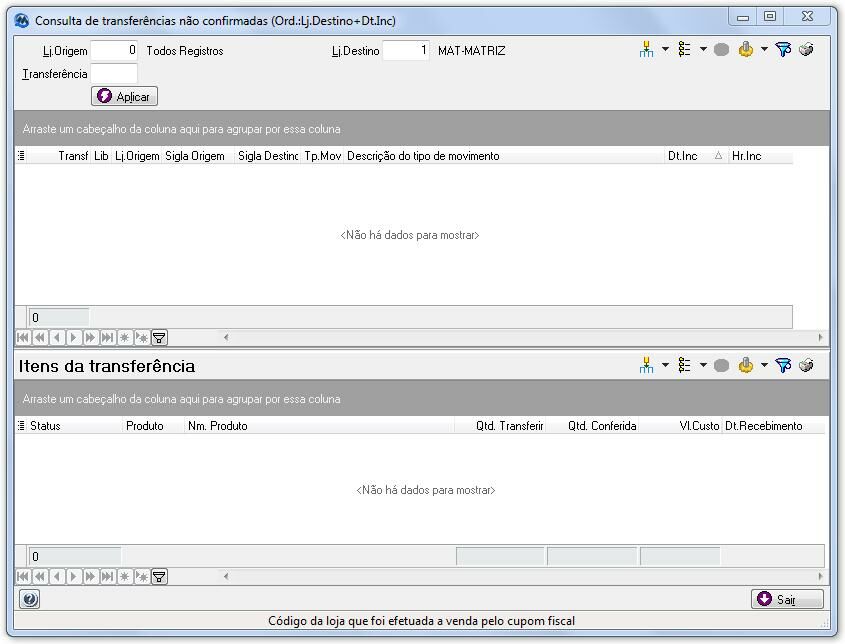Click the top toolbar grouping hierarchy icon
The width and height of the screenshot is (845, 644).
(646, 50)
